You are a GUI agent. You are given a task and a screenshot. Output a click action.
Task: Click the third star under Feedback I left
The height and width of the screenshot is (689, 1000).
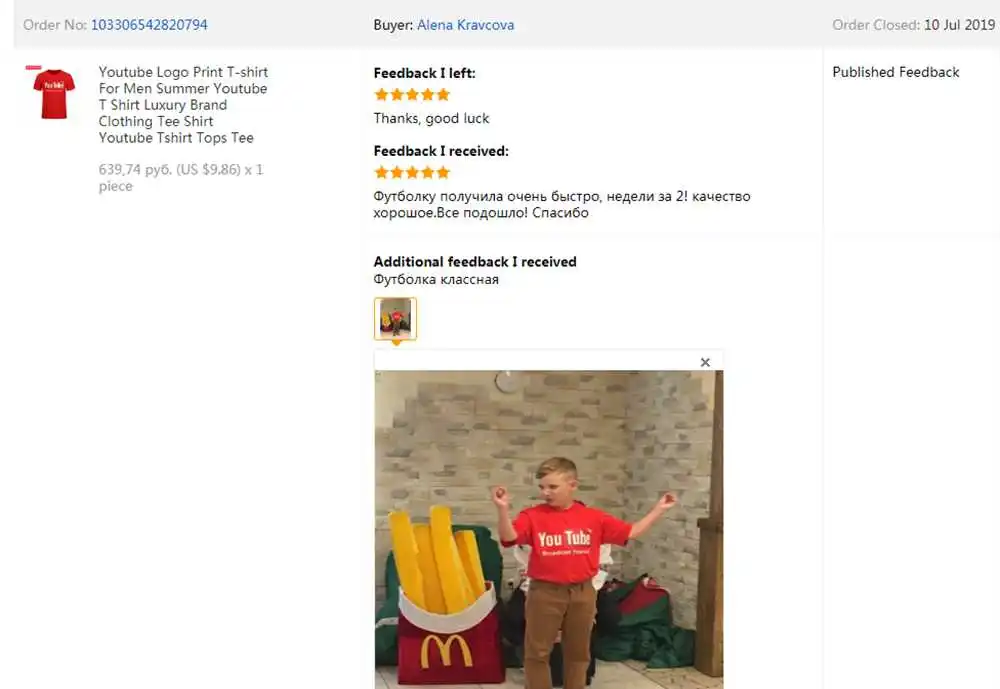click(x=412, y=95)
